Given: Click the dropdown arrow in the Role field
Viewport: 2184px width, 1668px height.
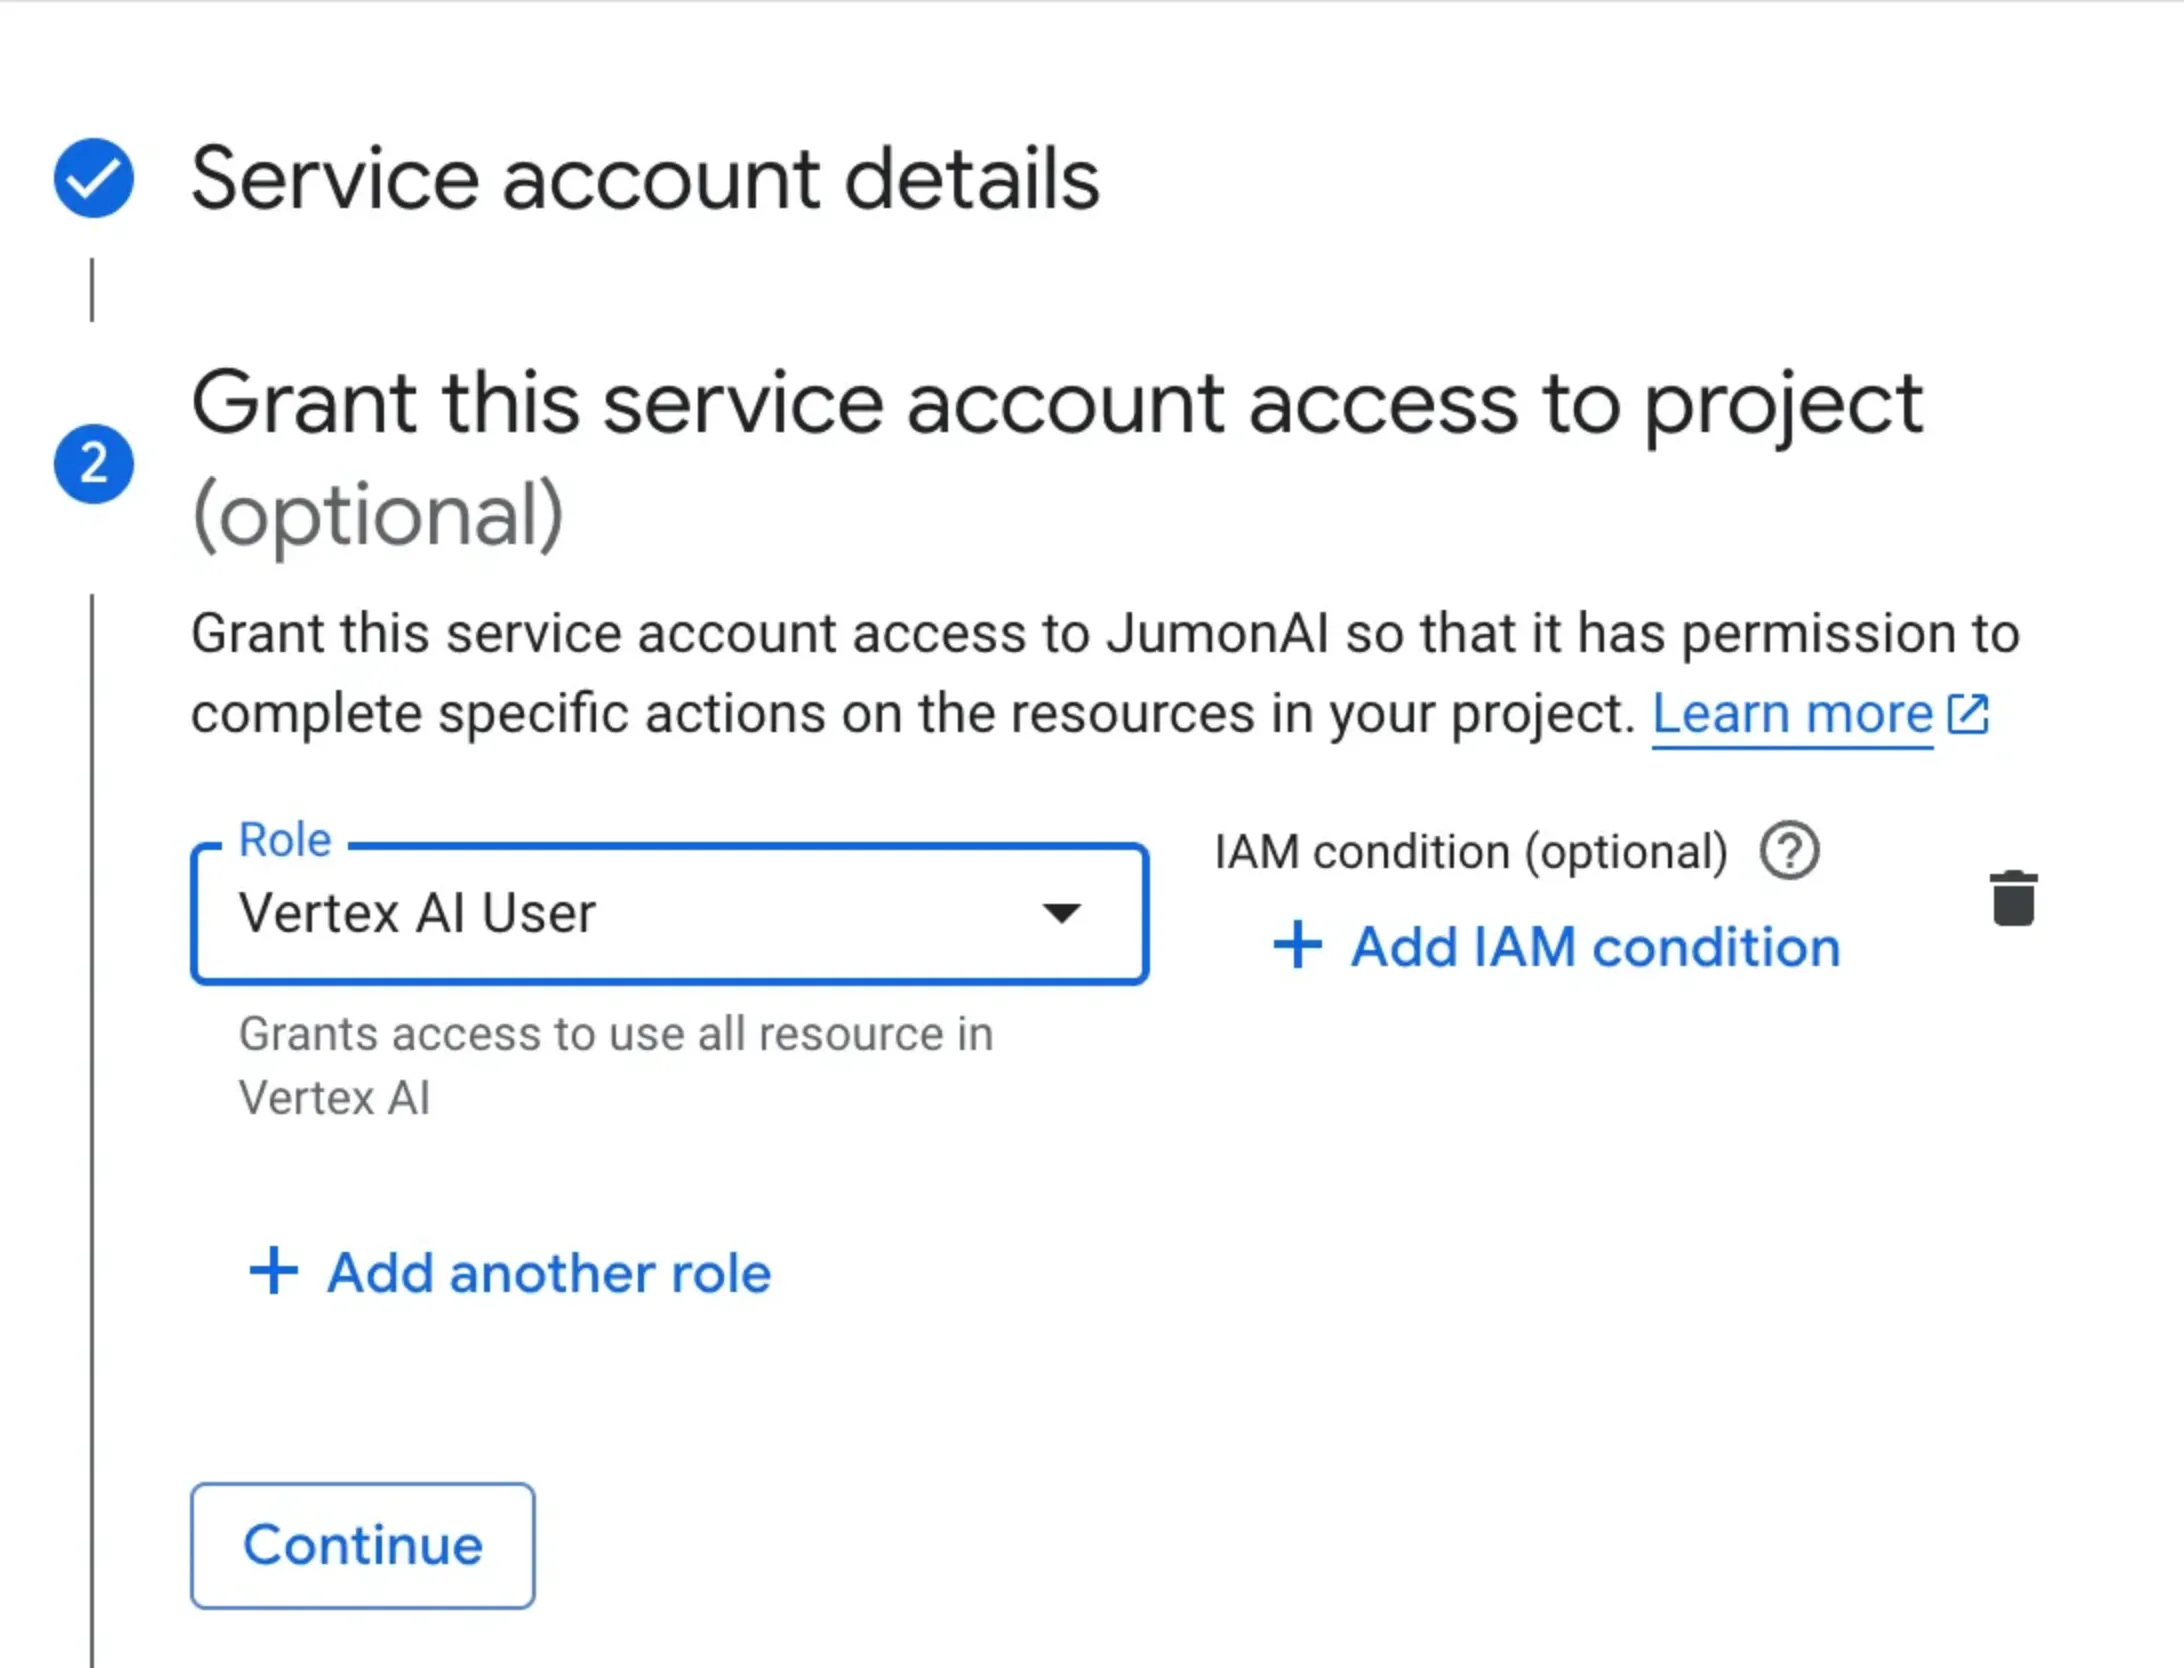Looking at the screenshot, I should coord(1062,913).
